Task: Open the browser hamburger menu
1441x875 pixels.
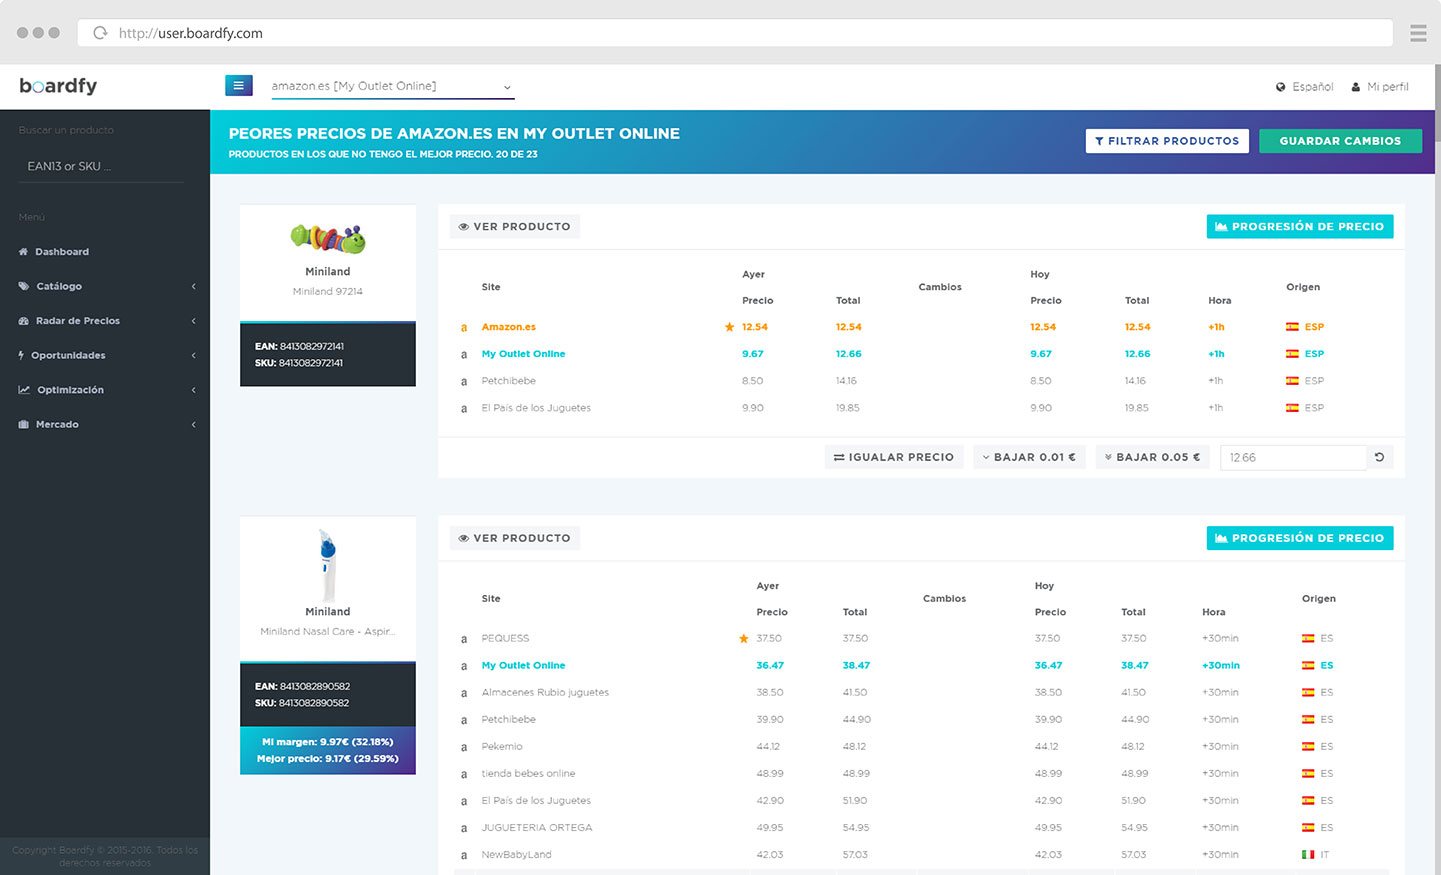Action: tap(1418, 33)
